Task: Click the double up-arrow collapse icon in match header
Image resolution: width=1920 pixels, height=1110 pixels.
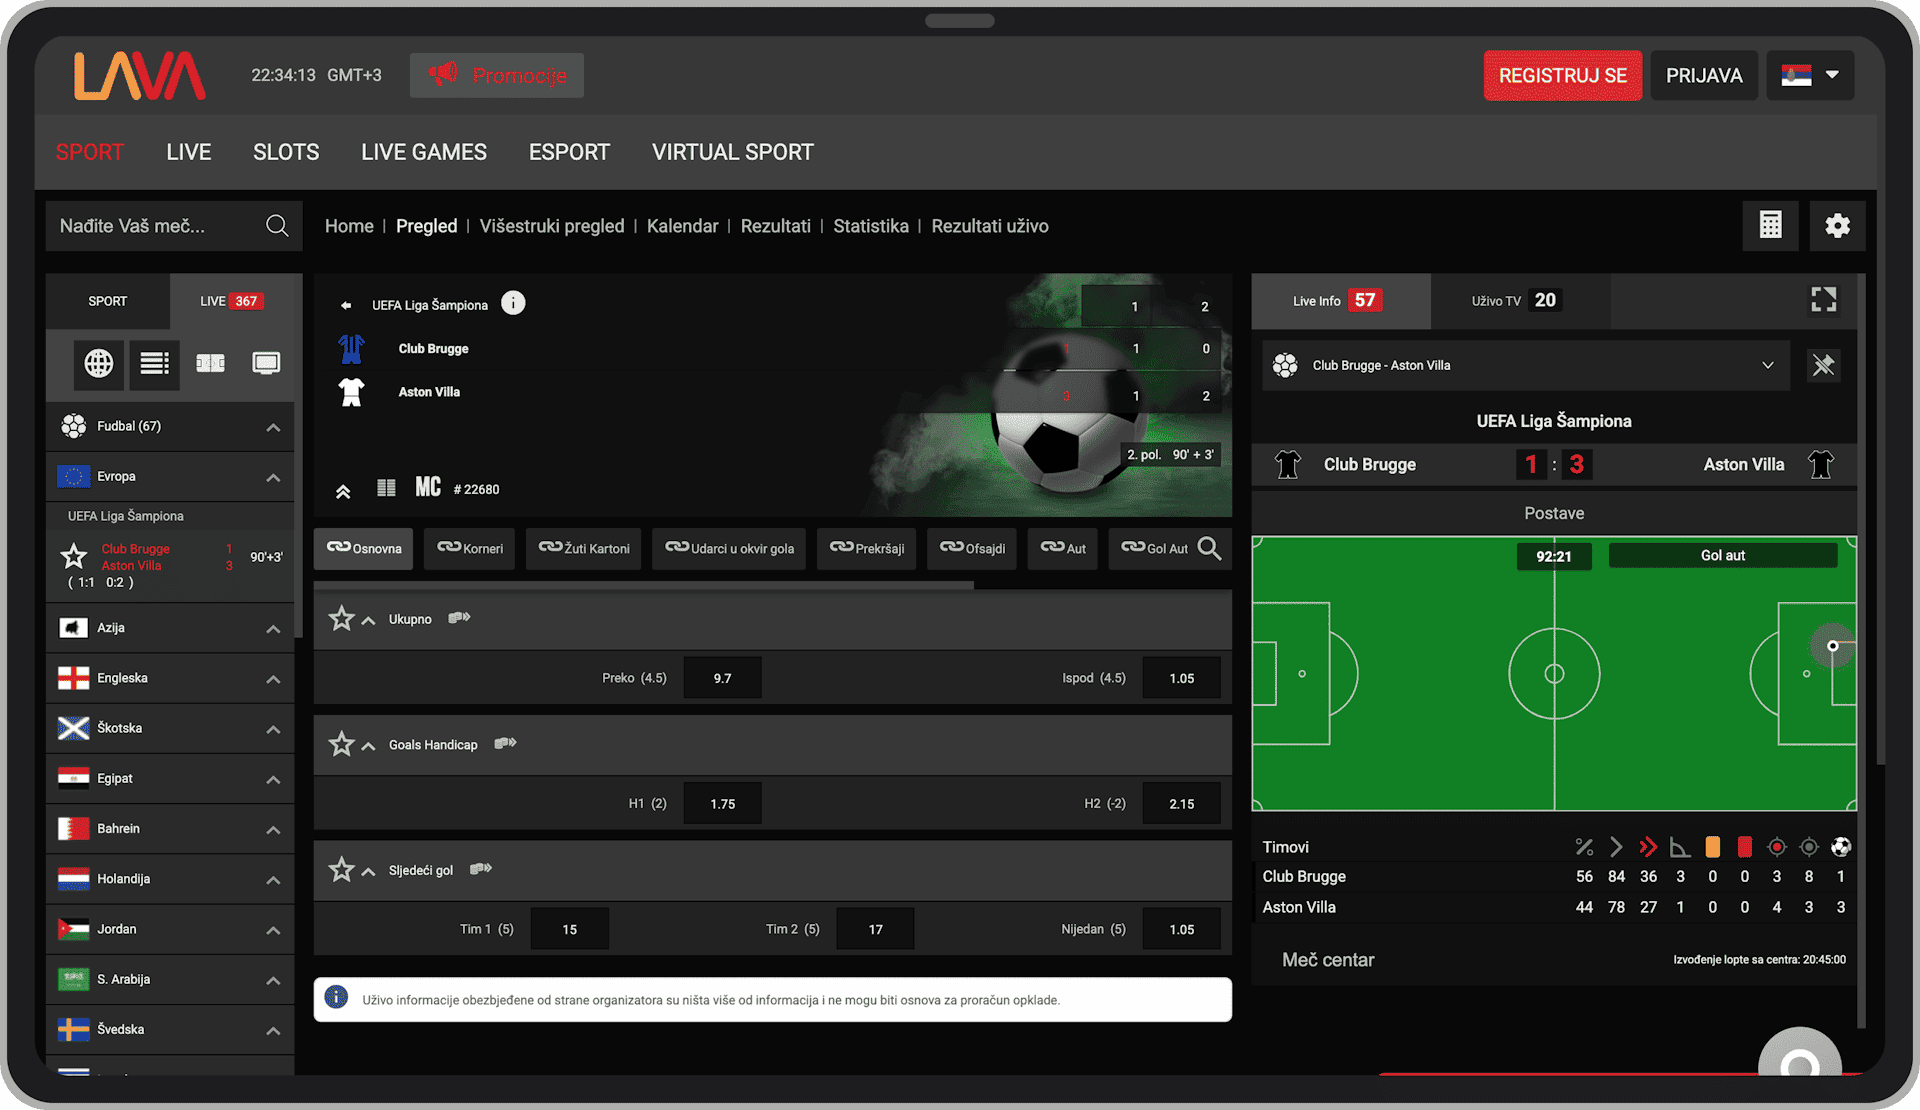Action: pos(343,491)
